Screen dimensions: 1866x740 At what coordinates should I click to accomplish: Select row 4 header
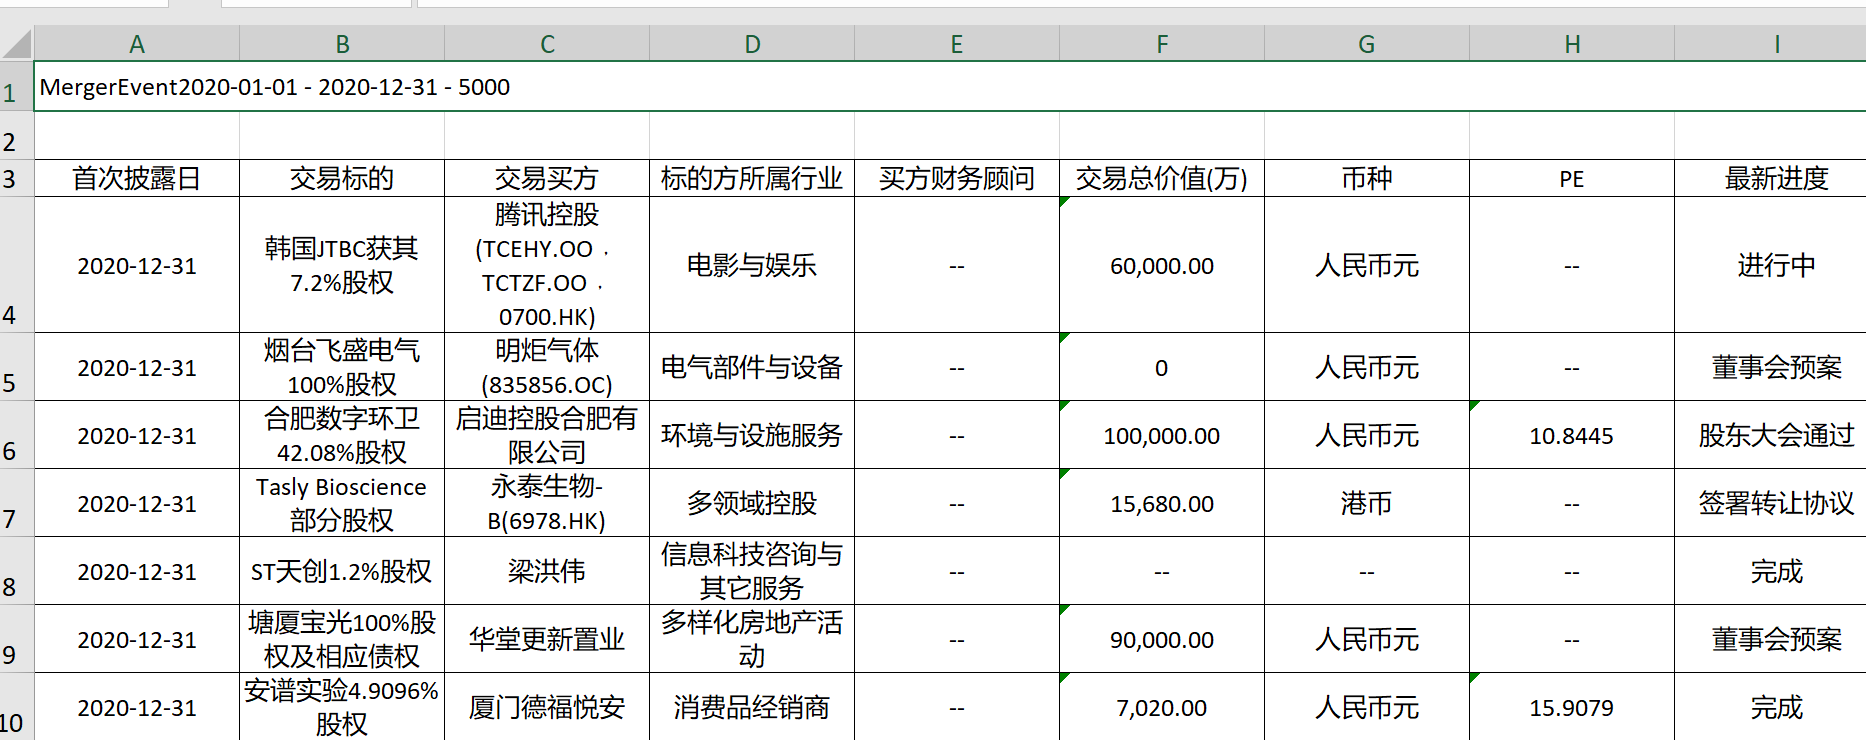click(17, 265)
